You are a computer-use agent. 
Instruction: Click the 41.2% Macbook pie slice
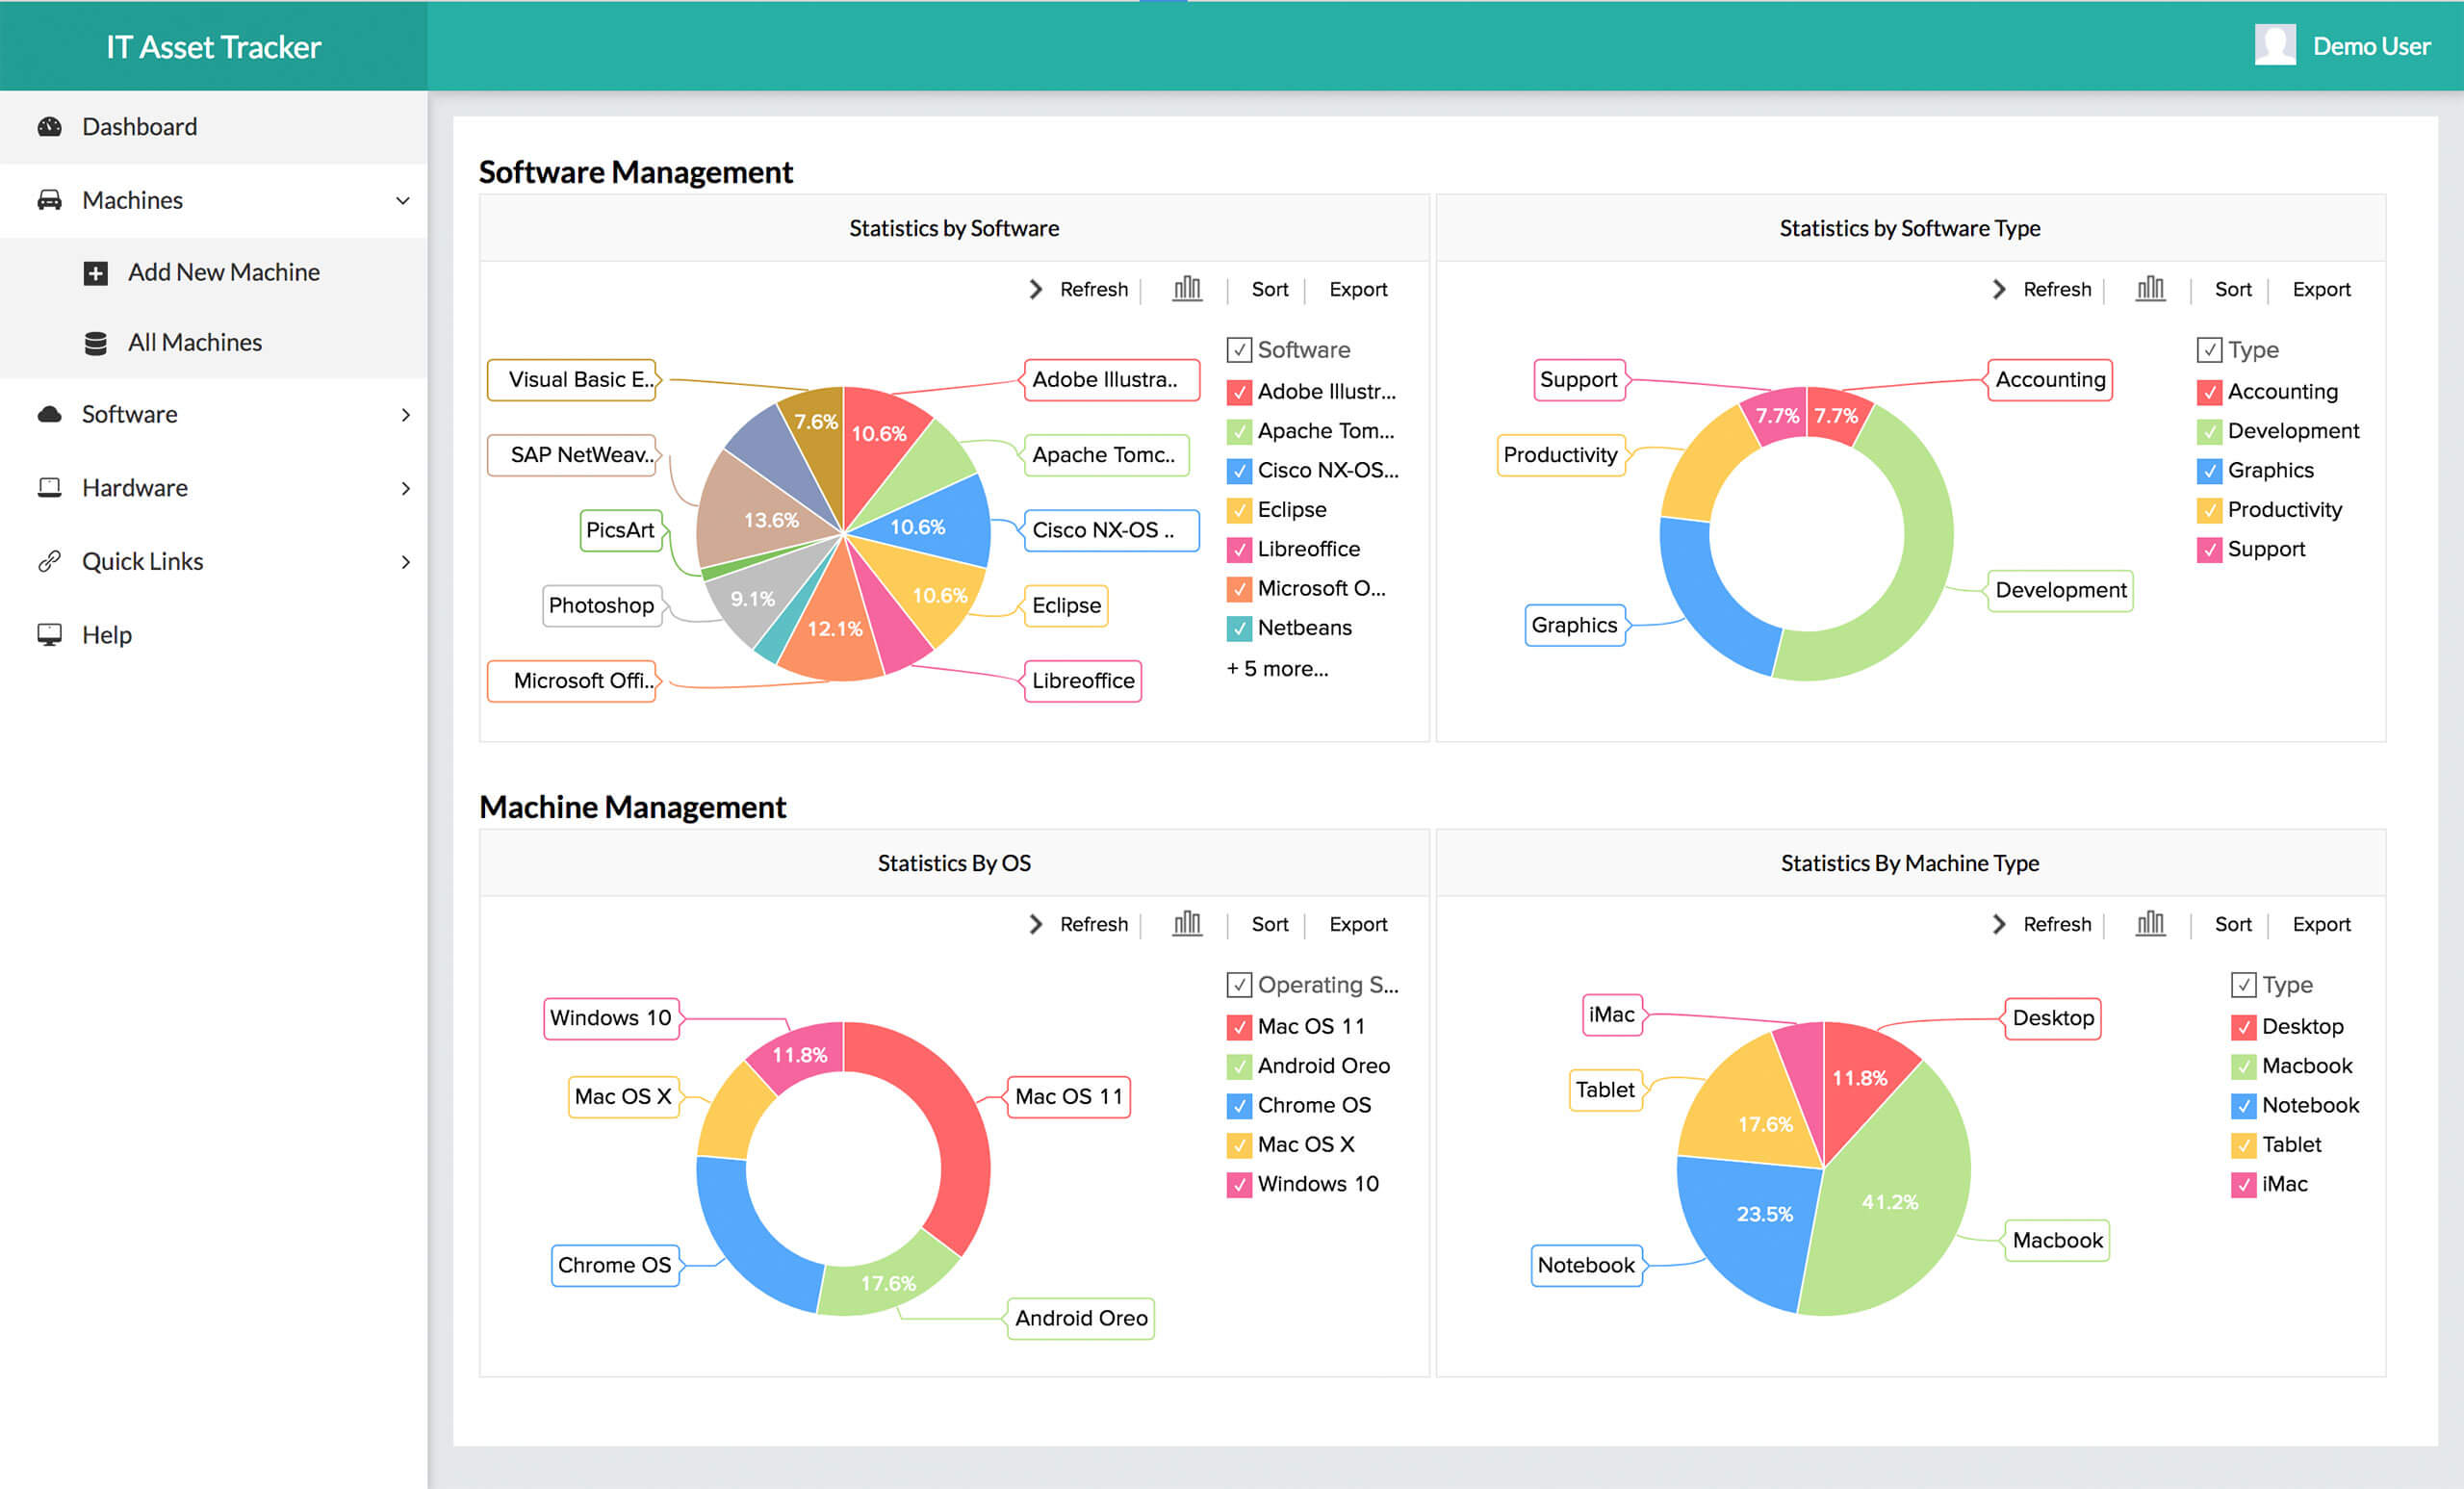point(1890,1200)
